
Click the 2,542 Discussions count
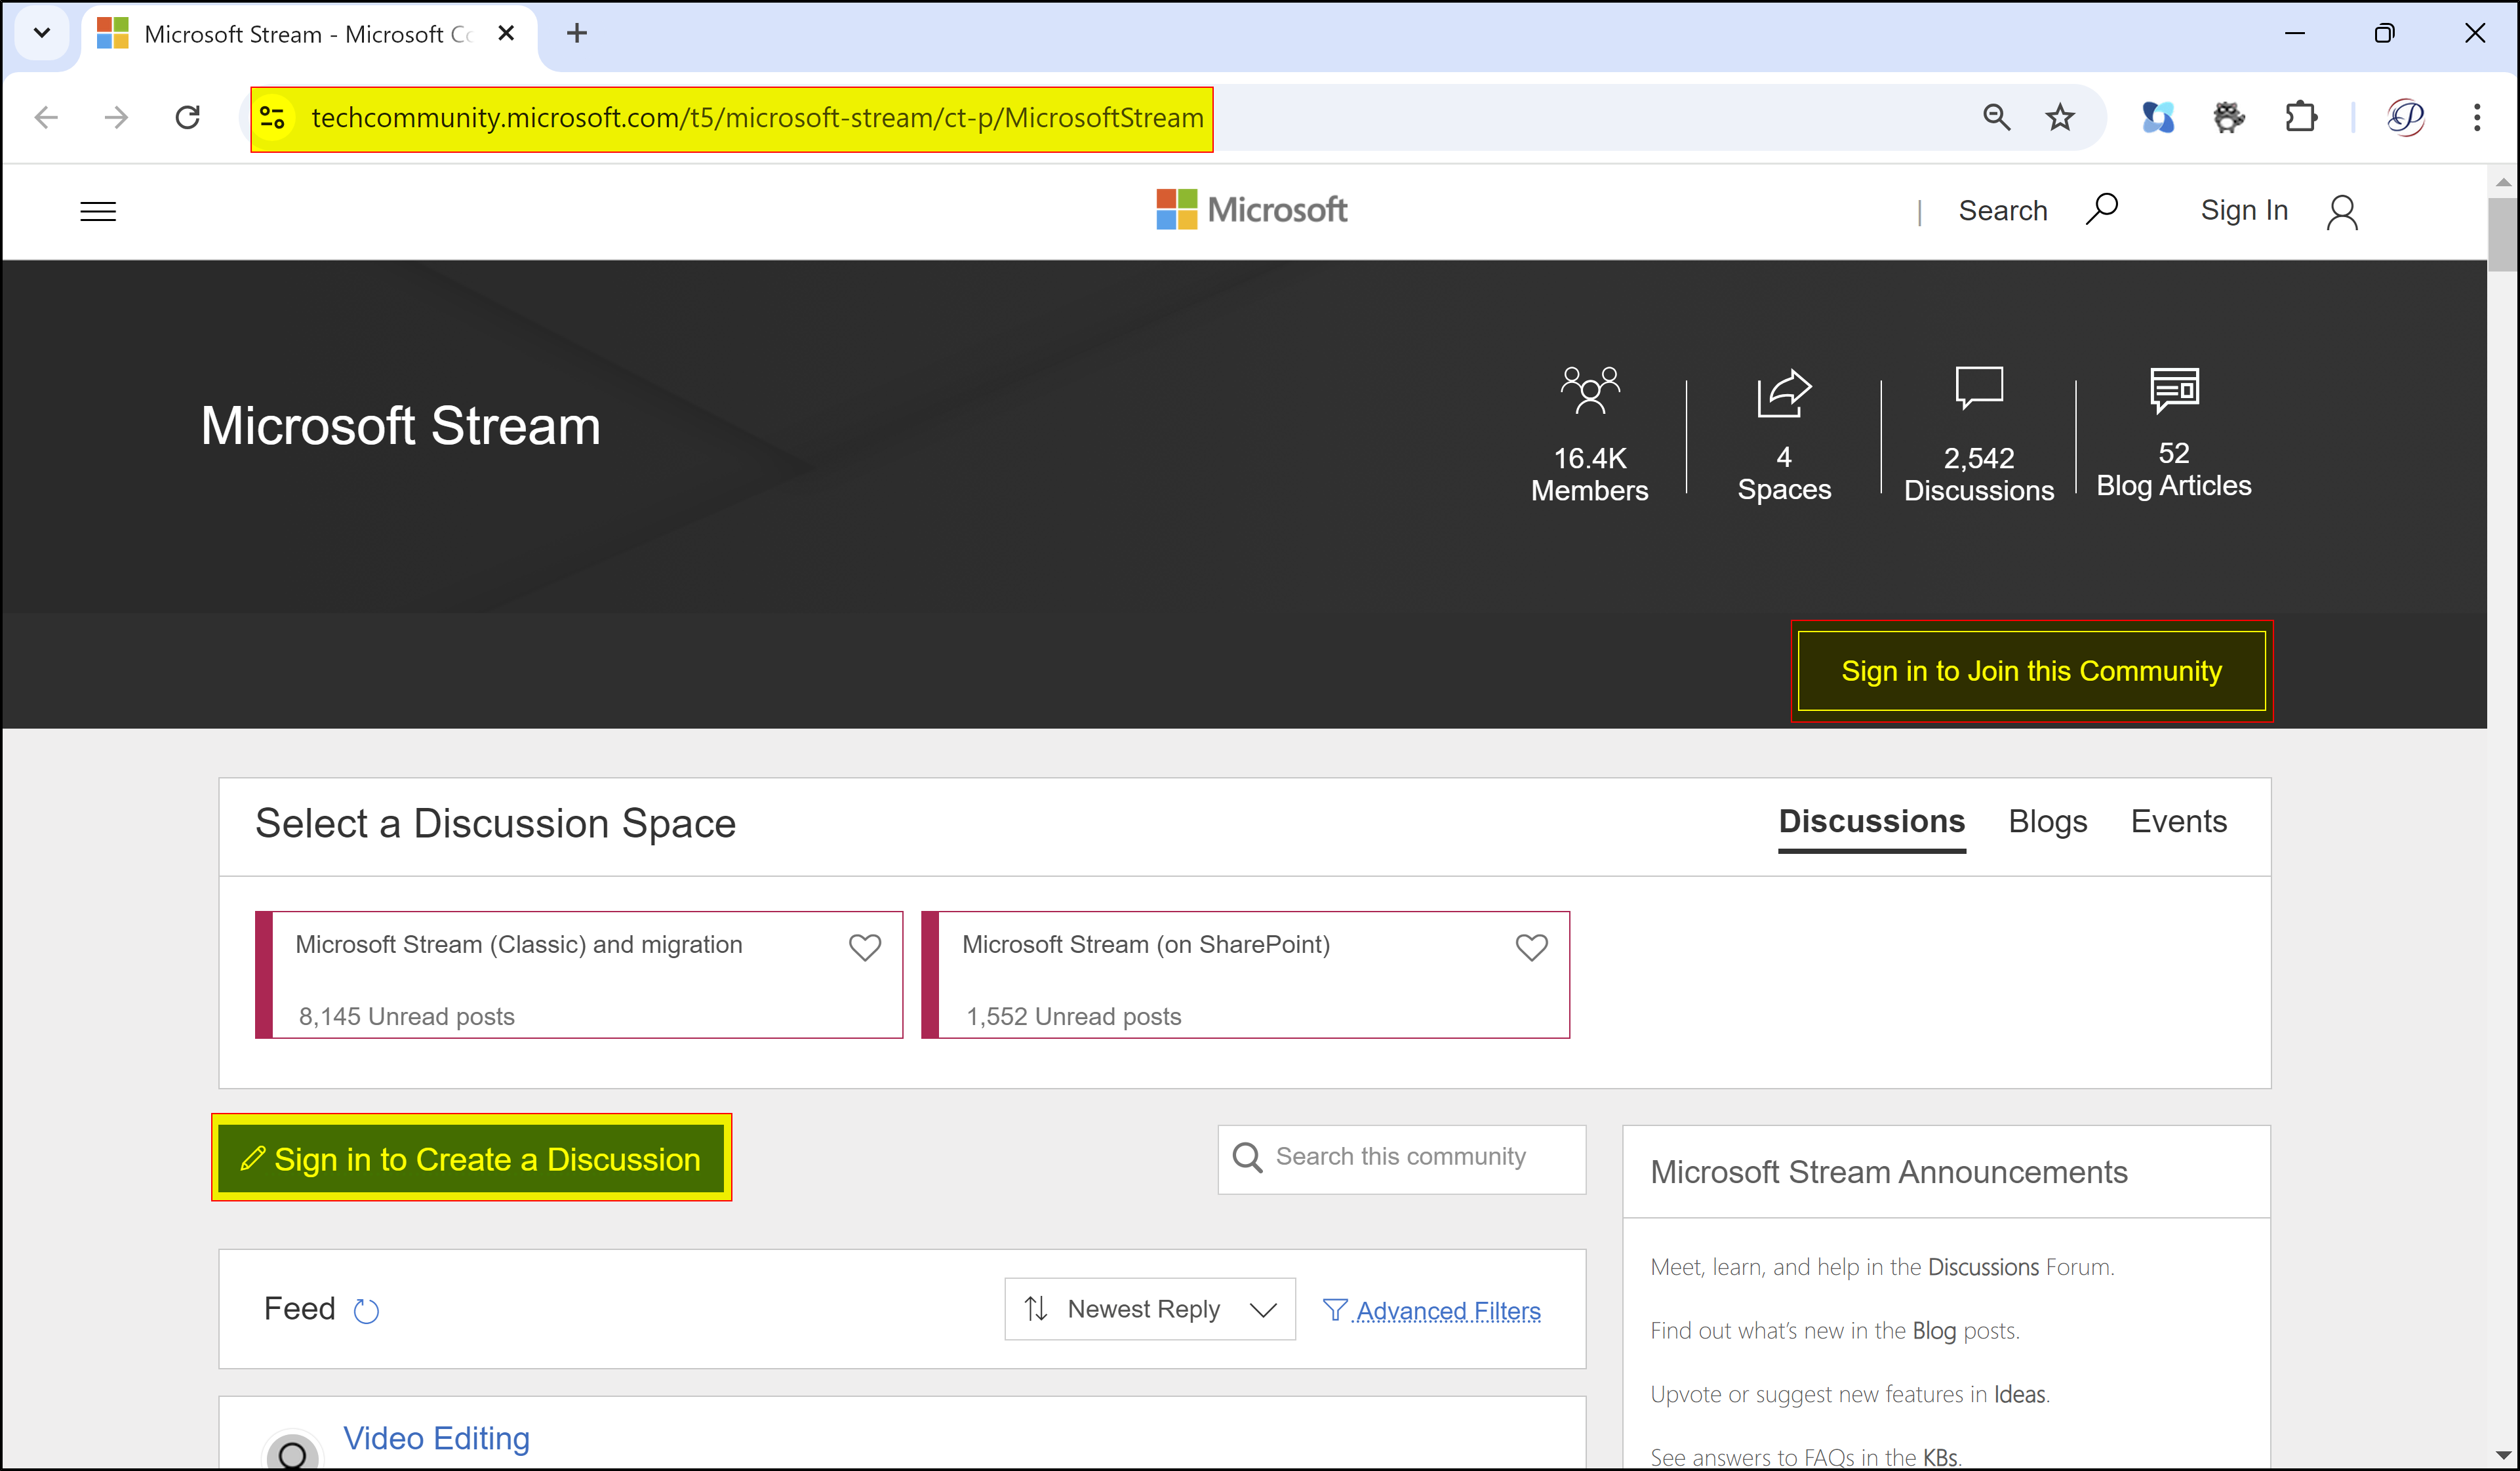[1979, 474]
